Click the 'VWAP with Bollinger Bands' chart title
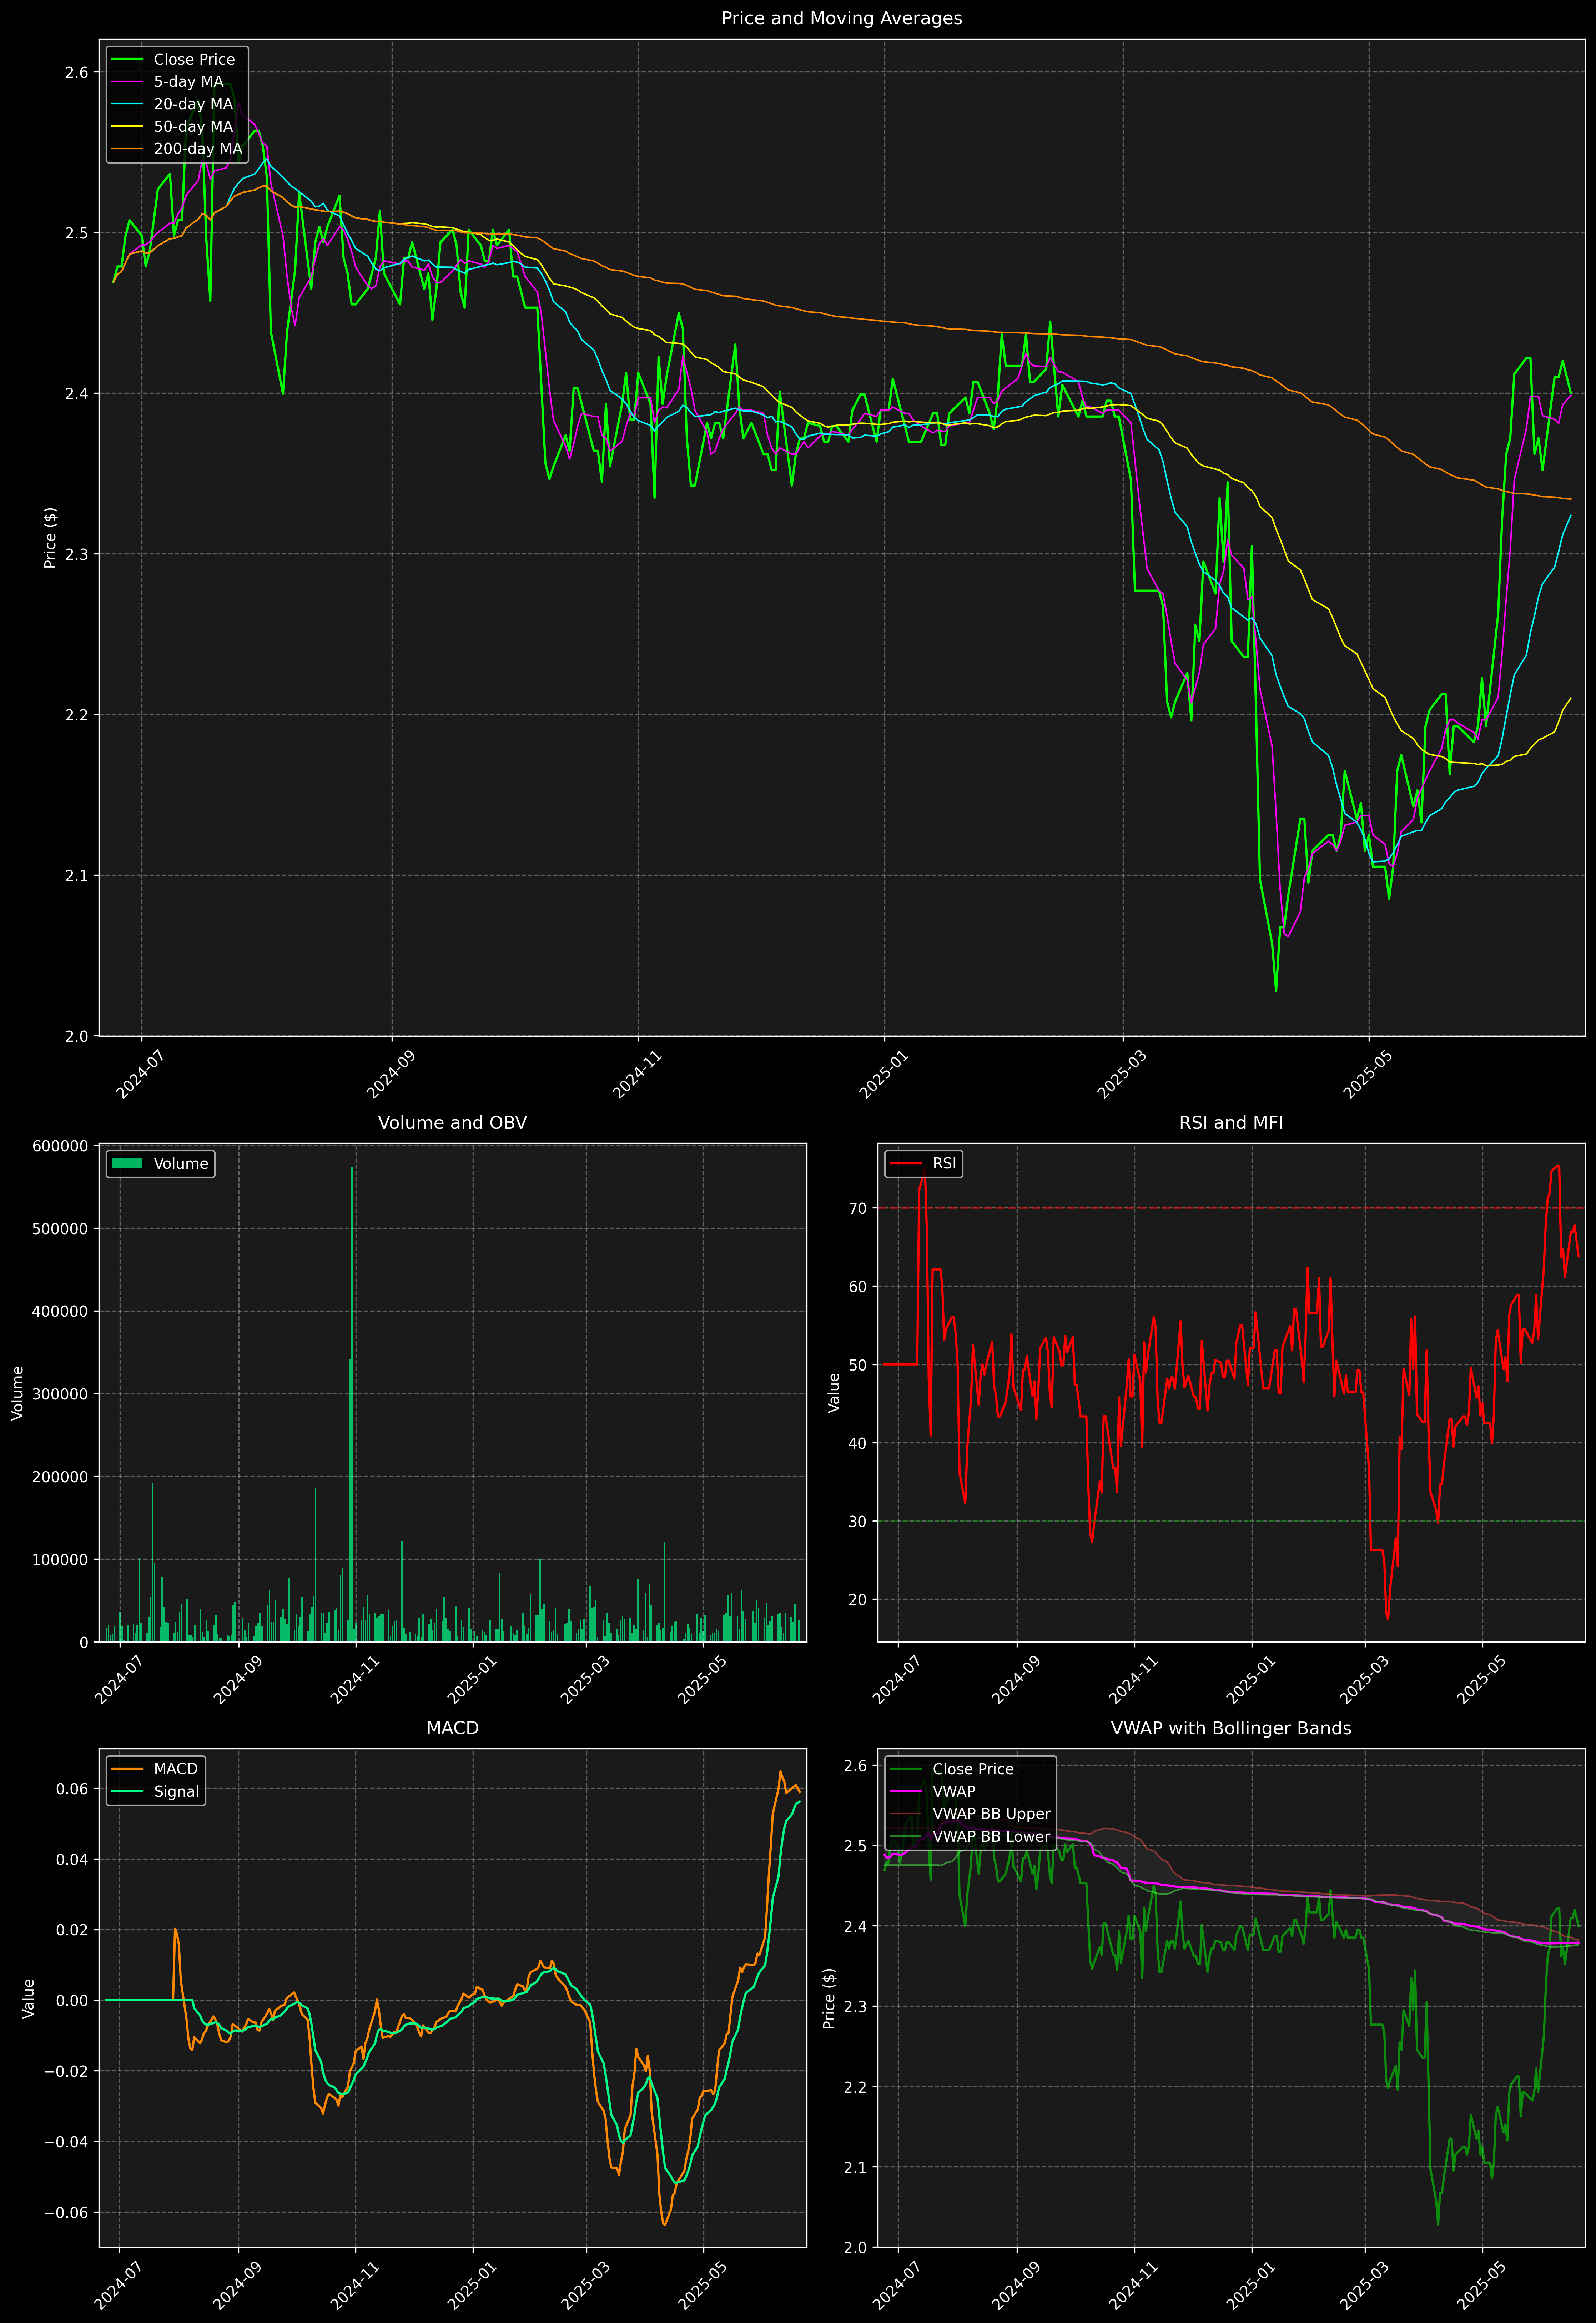Image resolution: width=1596 pixels, height=2323 pixels. [1231, 1728]
